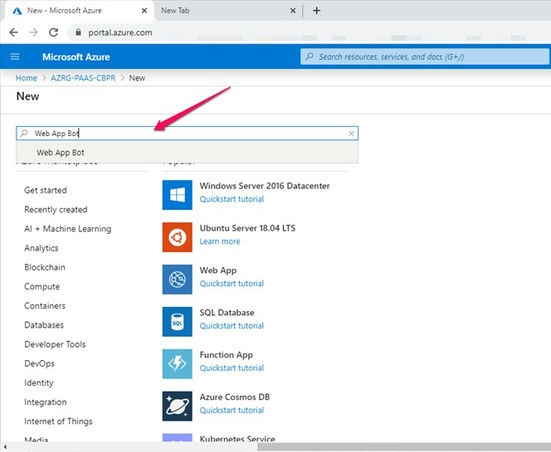Click the browser forward arrow
This screenshot has width=551, height=452.
(34, 33)
